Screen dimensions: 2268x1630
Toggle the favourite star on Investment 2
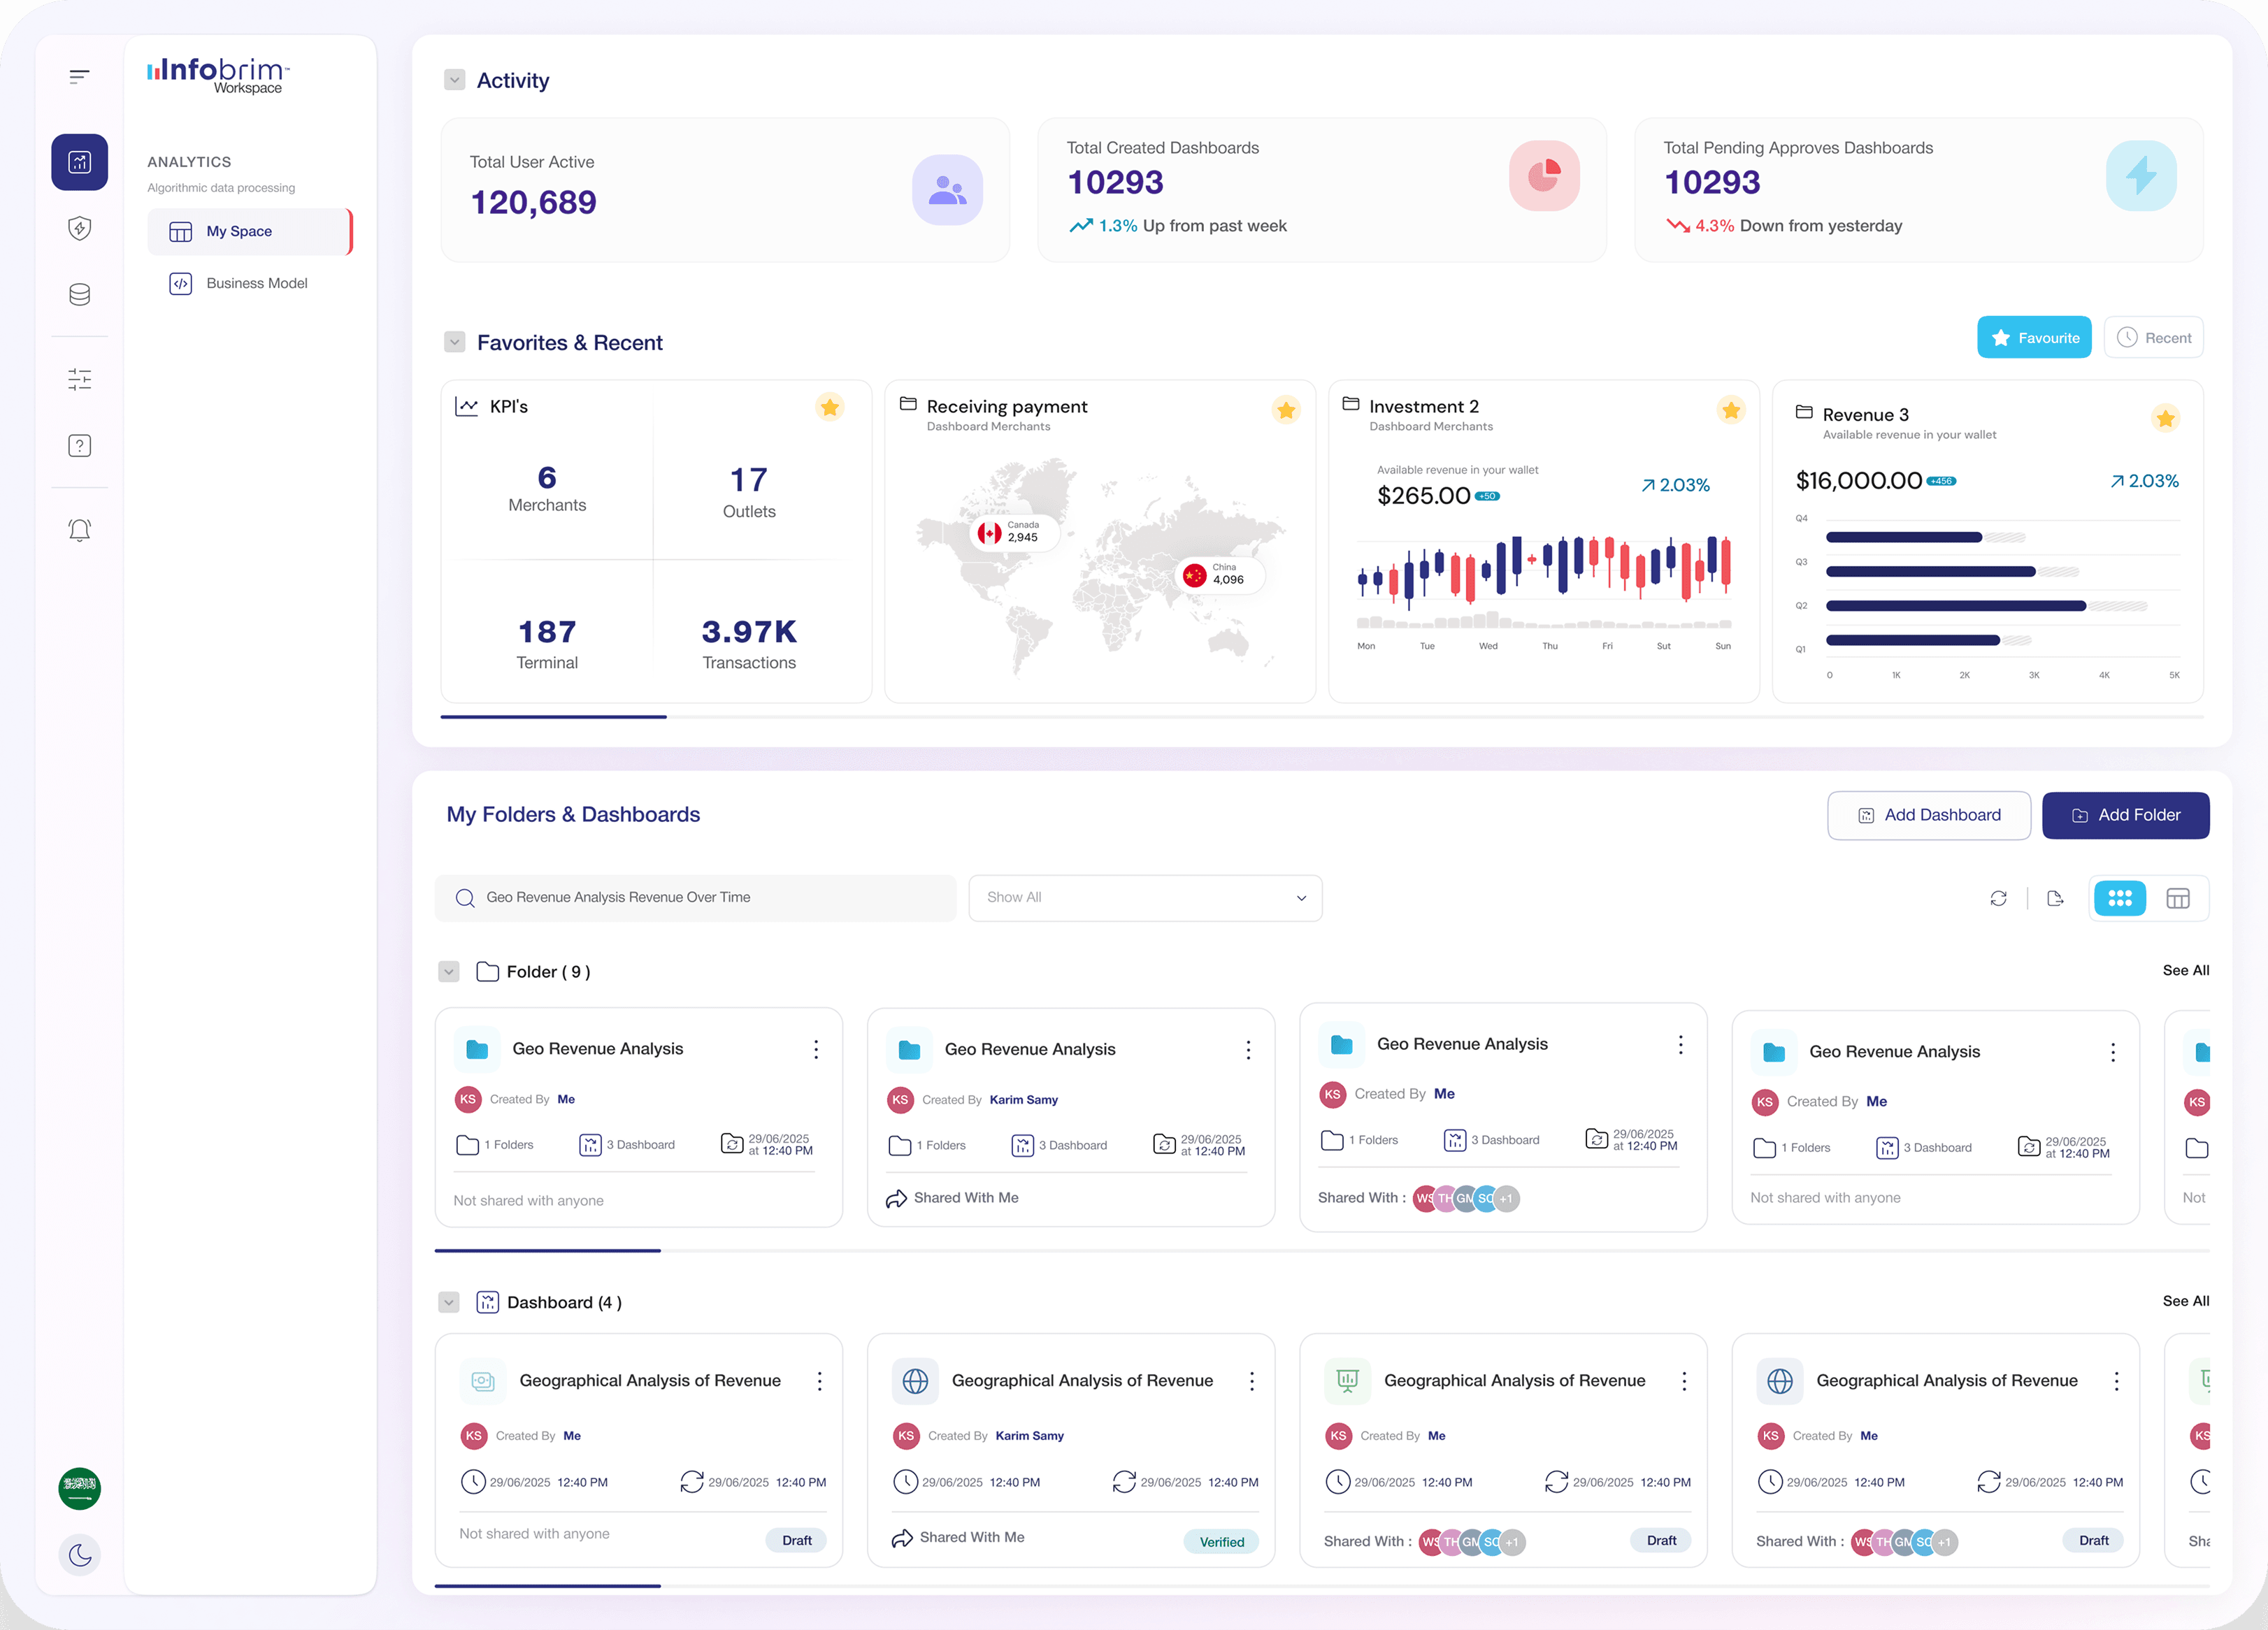point(1731,409)
